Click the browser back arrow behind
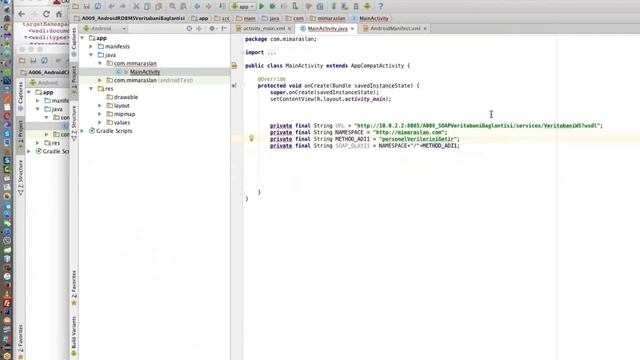The height and width of the screenshot is (360, 640). [x=22, y=14]
